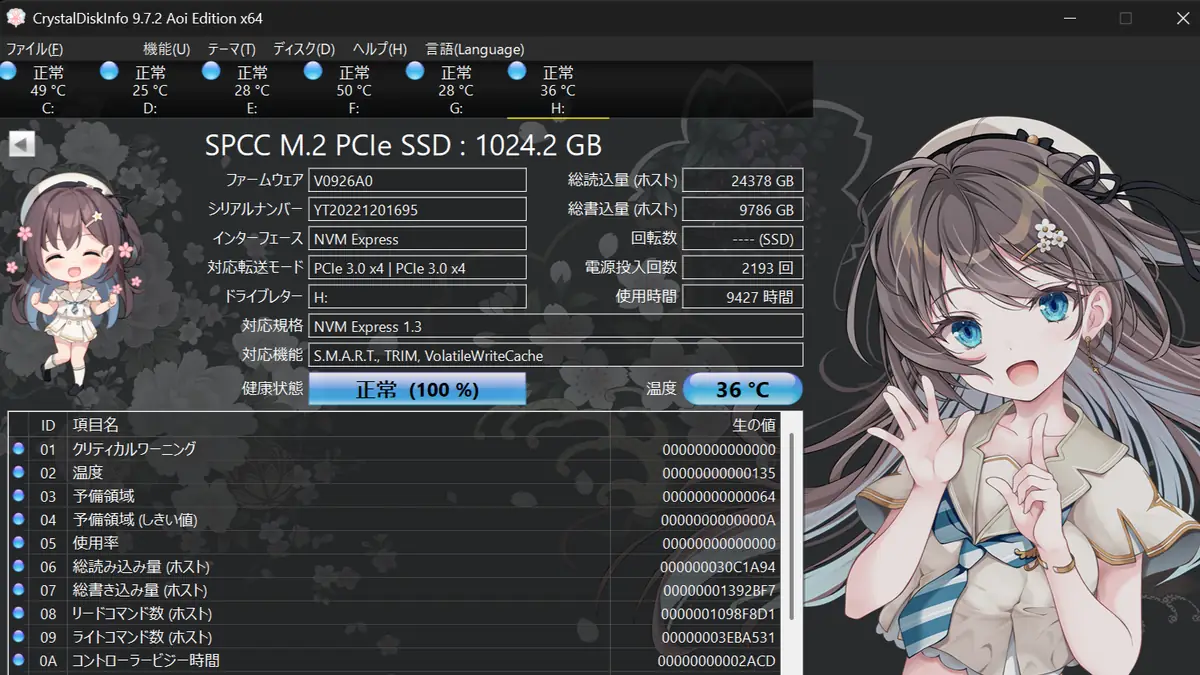This screenshot has width=1200, height=675.
Task: Select the C: drive status orb
Action: click(x=8, y=71)
